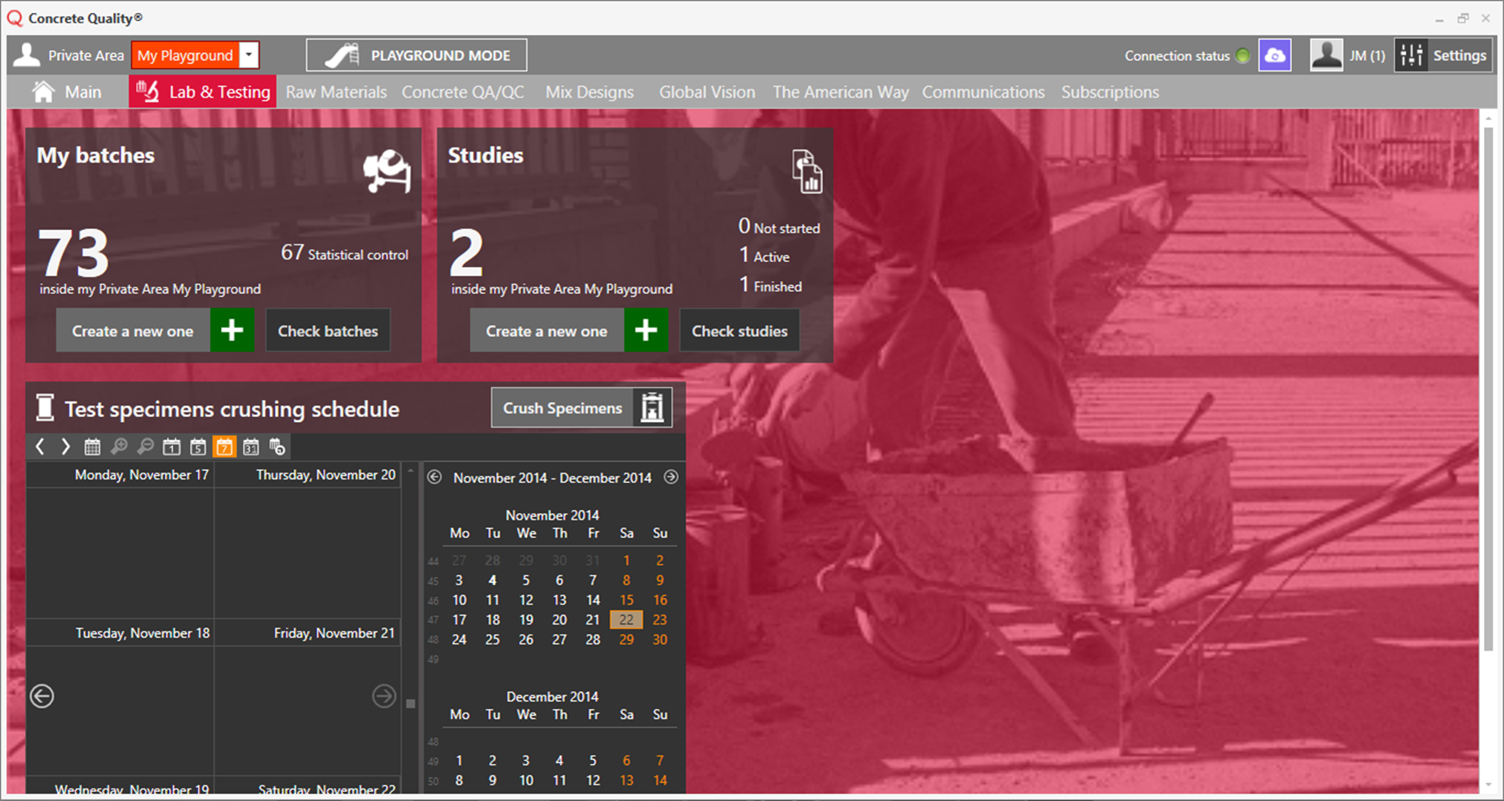
Task: Click the test specimen cylinder icon
Action: [44, 408]
